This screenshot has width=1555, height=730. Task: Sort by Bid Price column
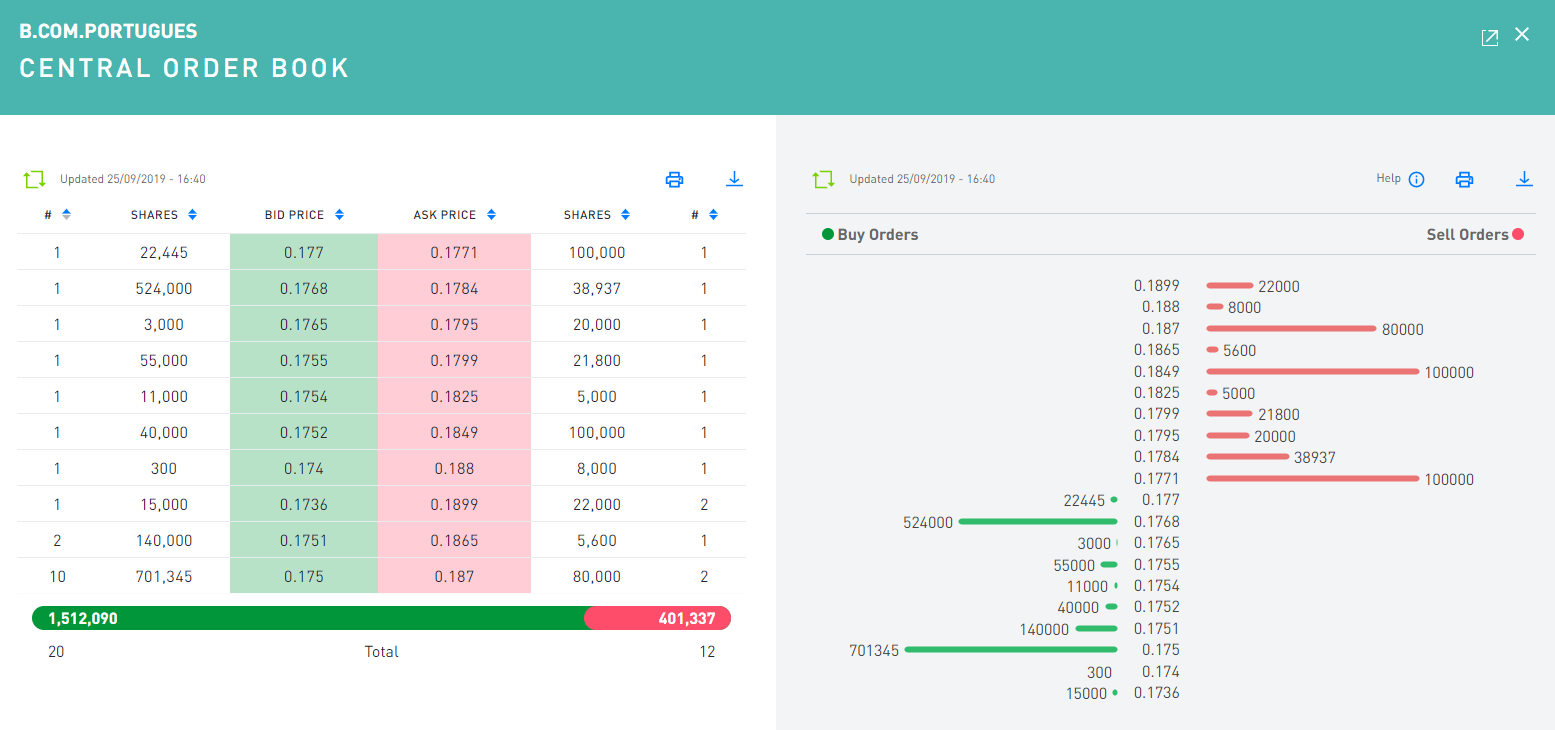(x=304, y=215)
